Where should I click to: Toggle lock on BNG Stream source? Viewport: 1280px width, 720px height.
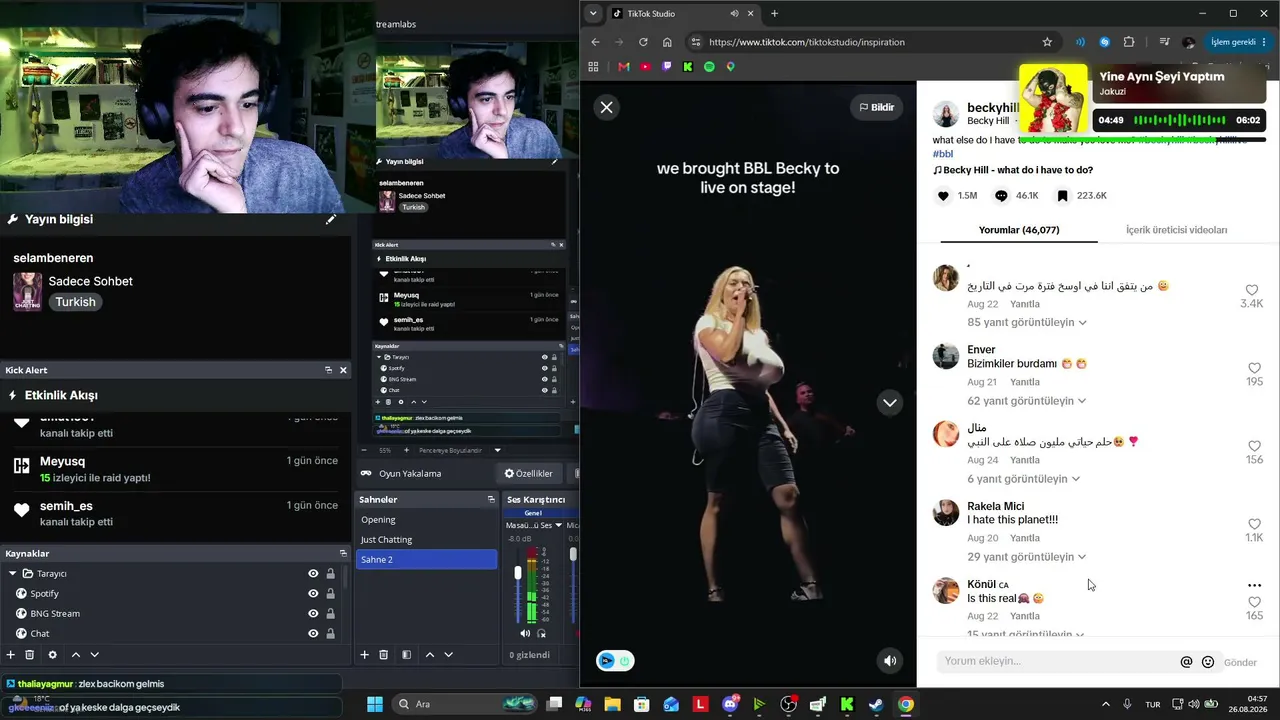click(331, 614)
